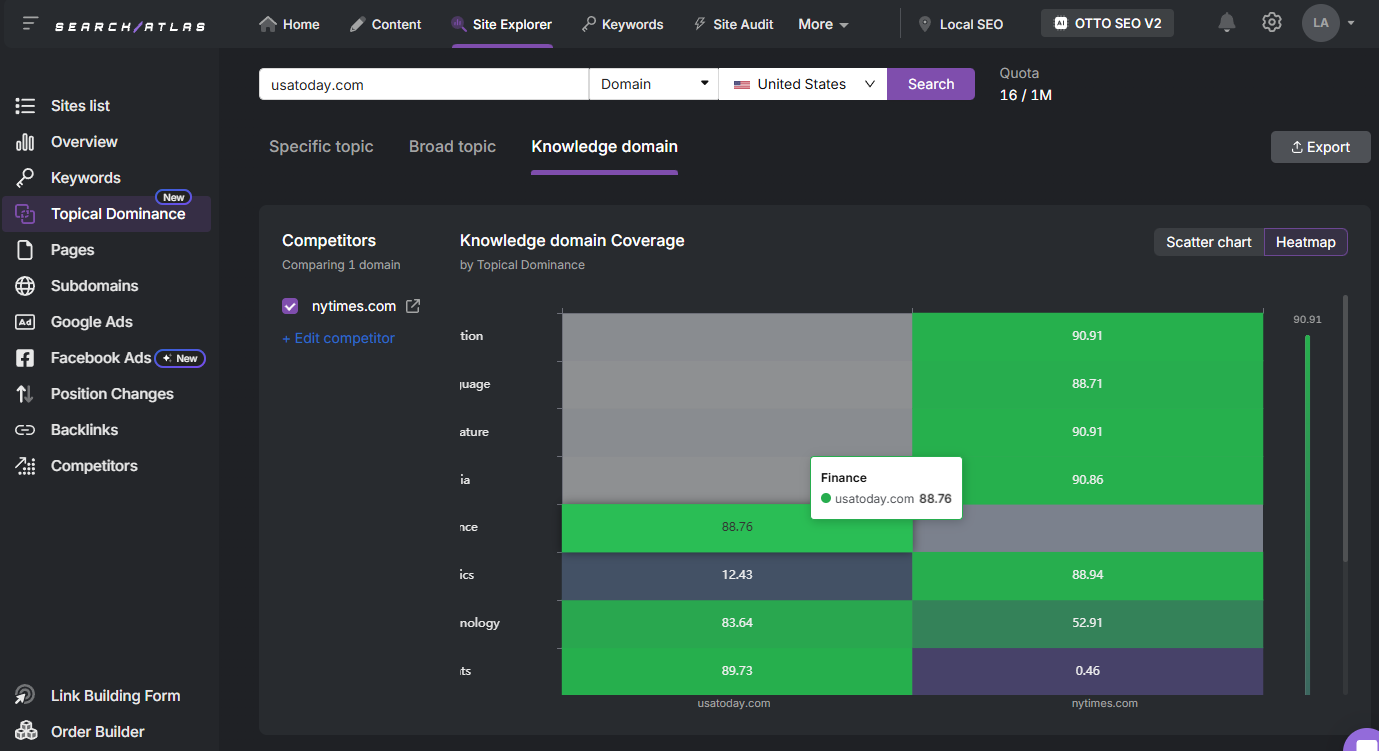The image size is (1379, 751).
Task: Click the Keywords magnifier icon in sidebar
Action: (x=24, y=177)
